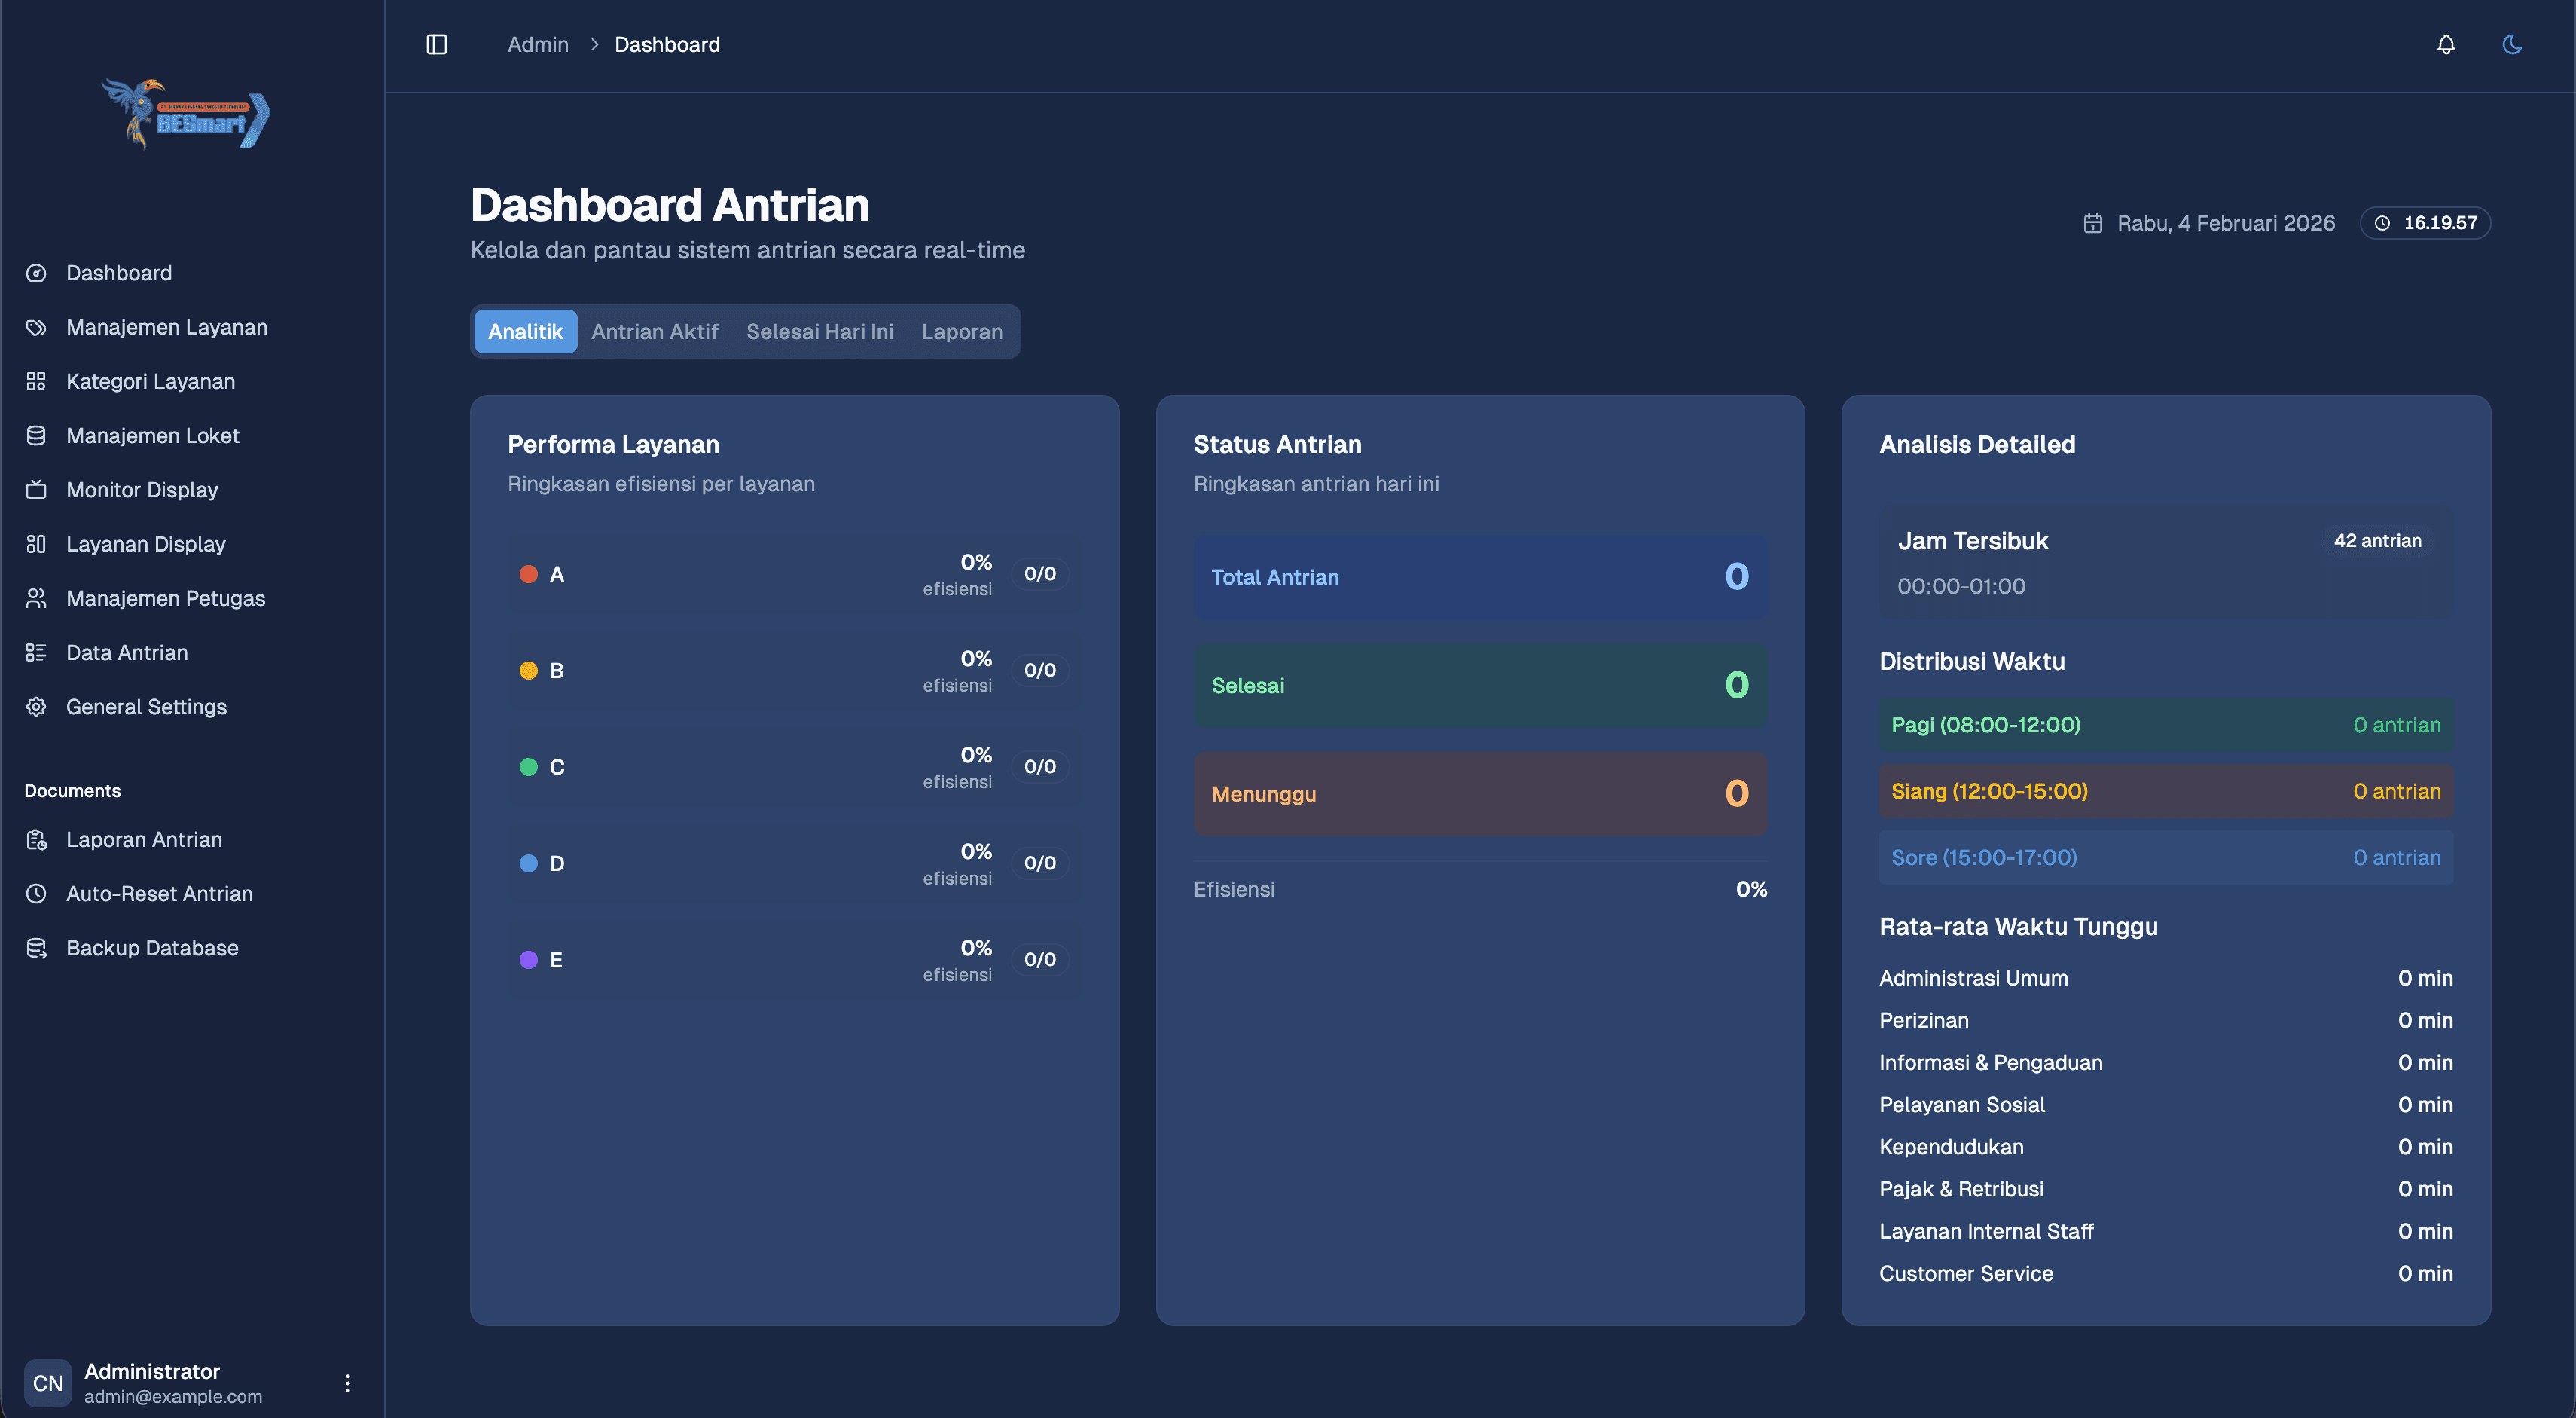2576x1418 pixels.
Task: Open General Settings with the gear icon
Action: [x=36, y=706]
